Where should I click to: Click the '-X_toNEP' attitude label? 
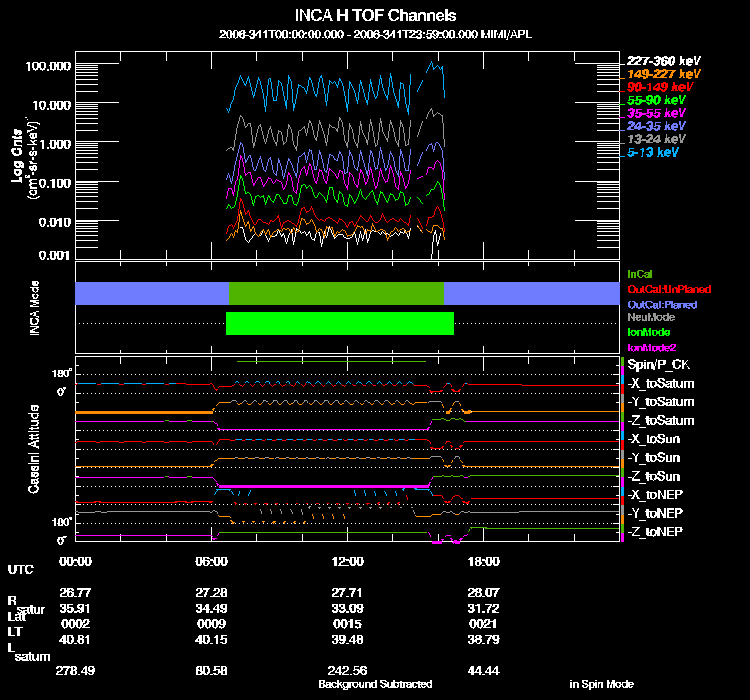point(655,494)
